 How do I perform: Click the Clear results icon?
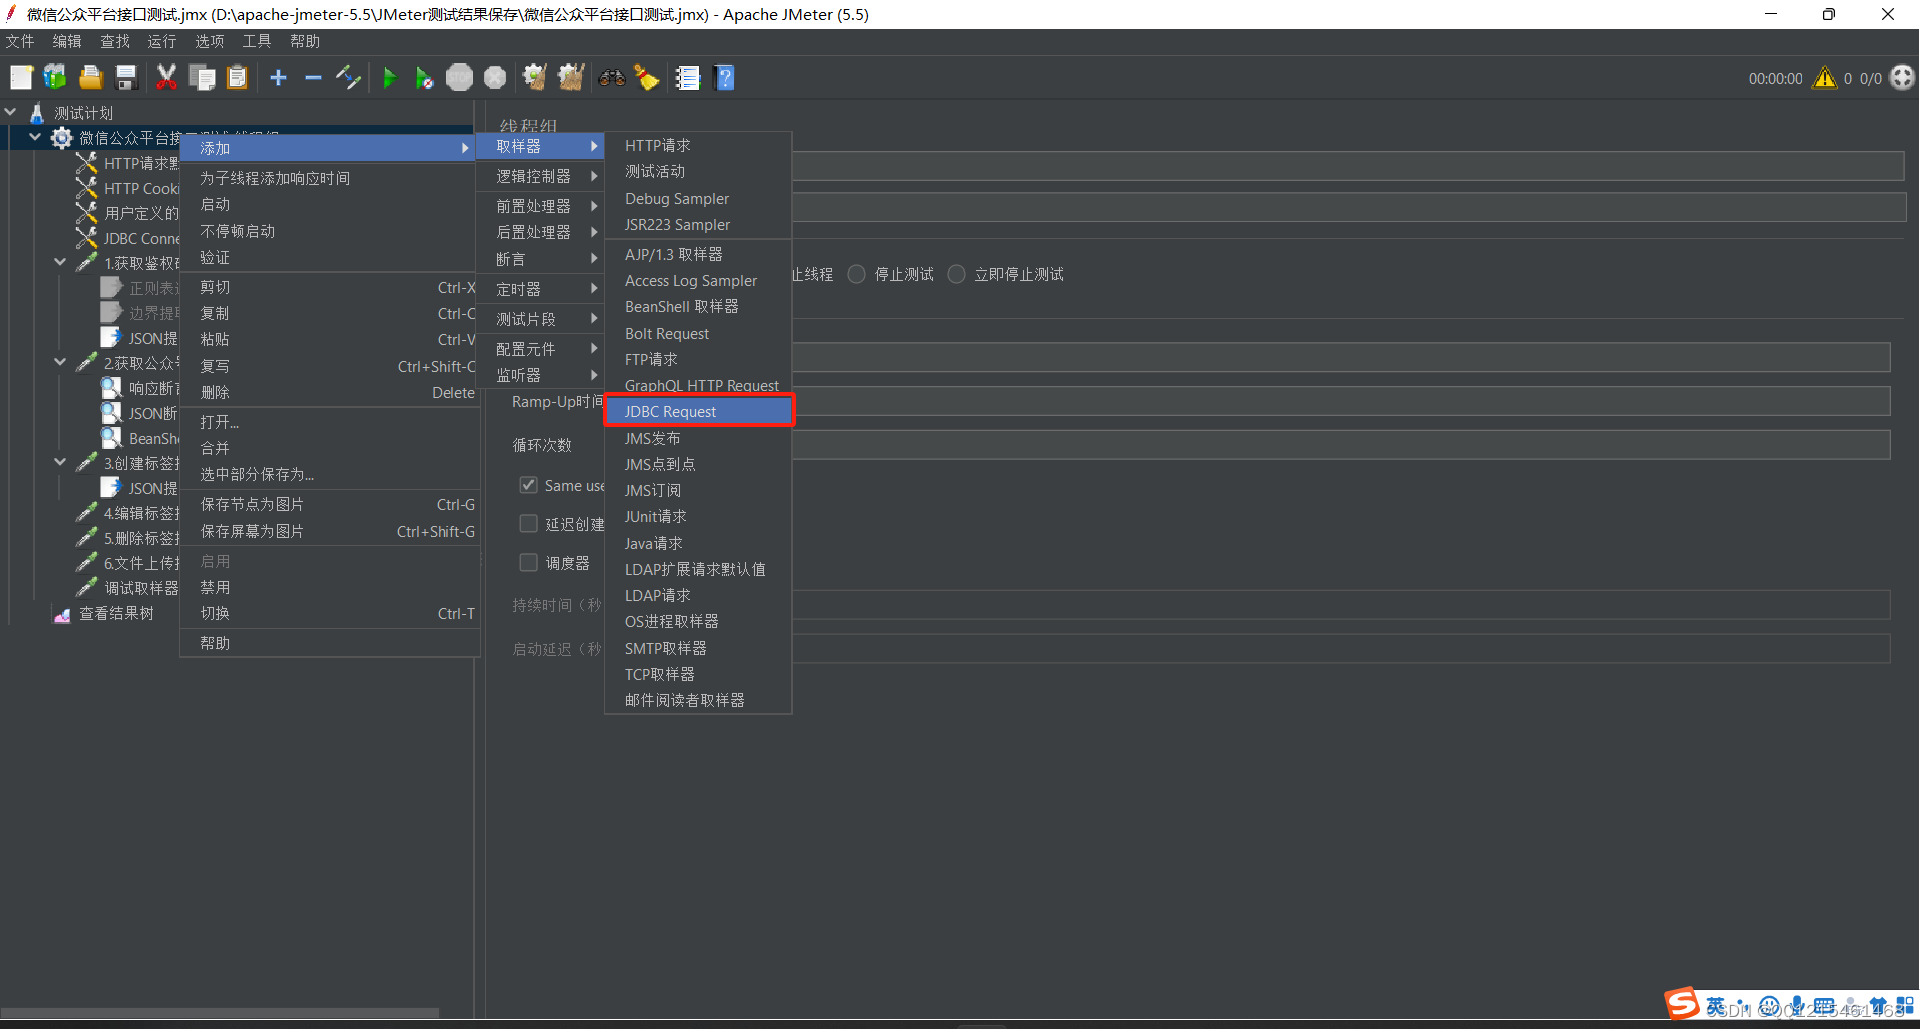pyautogui.click(x=535, y=78)
